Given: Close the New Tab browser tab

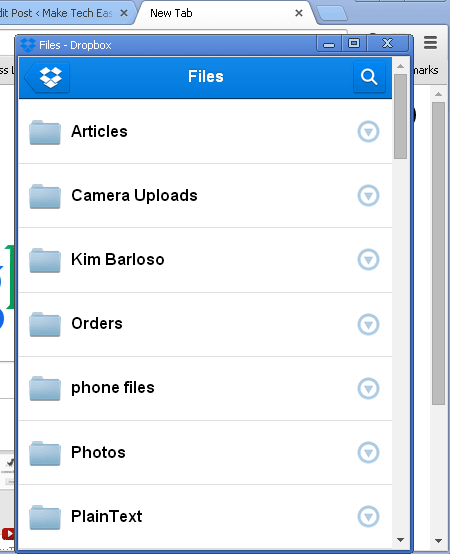Looking at the screenshot, I should click(x=299, y=13).
